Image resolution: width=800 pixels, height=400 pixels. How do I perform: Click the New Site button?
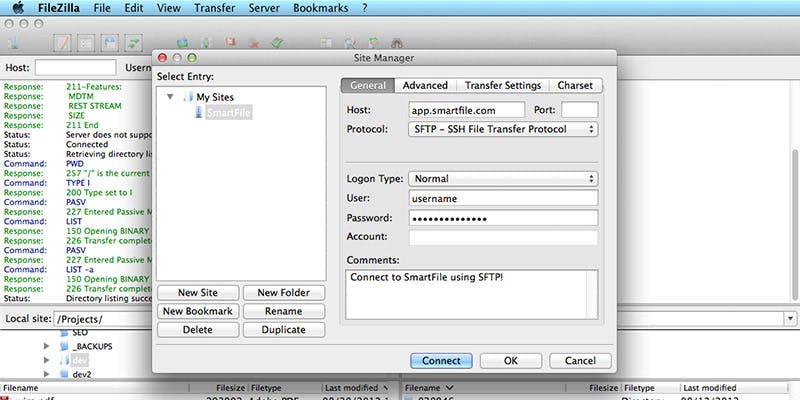click(198, 293)
